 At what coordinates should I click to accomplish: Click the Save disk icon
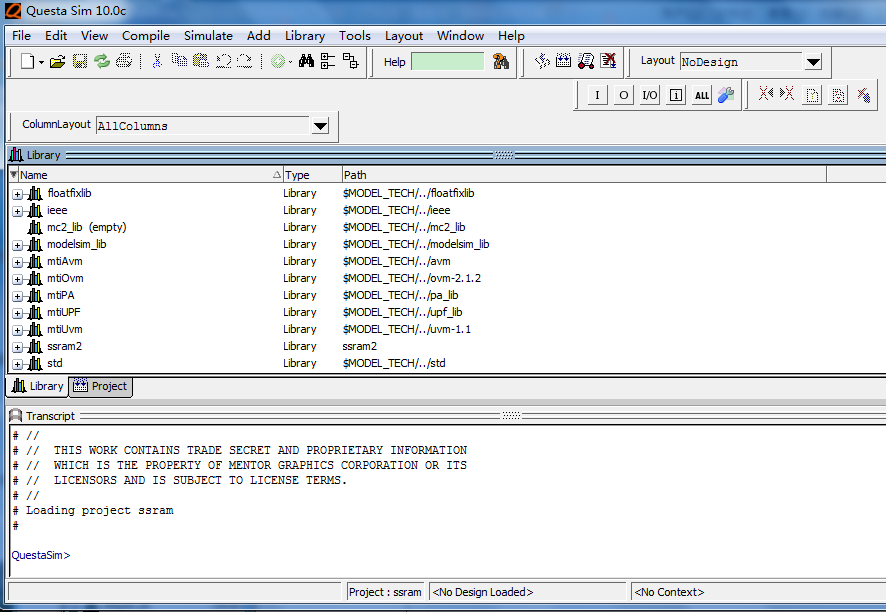[80, 61]
